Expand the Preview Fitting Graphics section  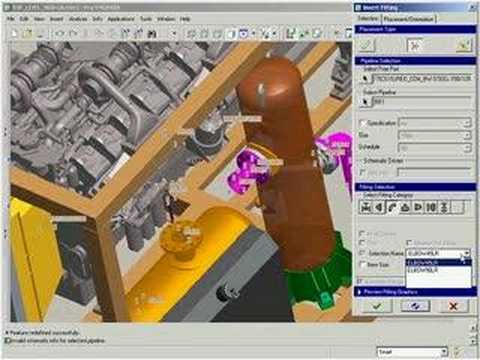tap(359, 292)
